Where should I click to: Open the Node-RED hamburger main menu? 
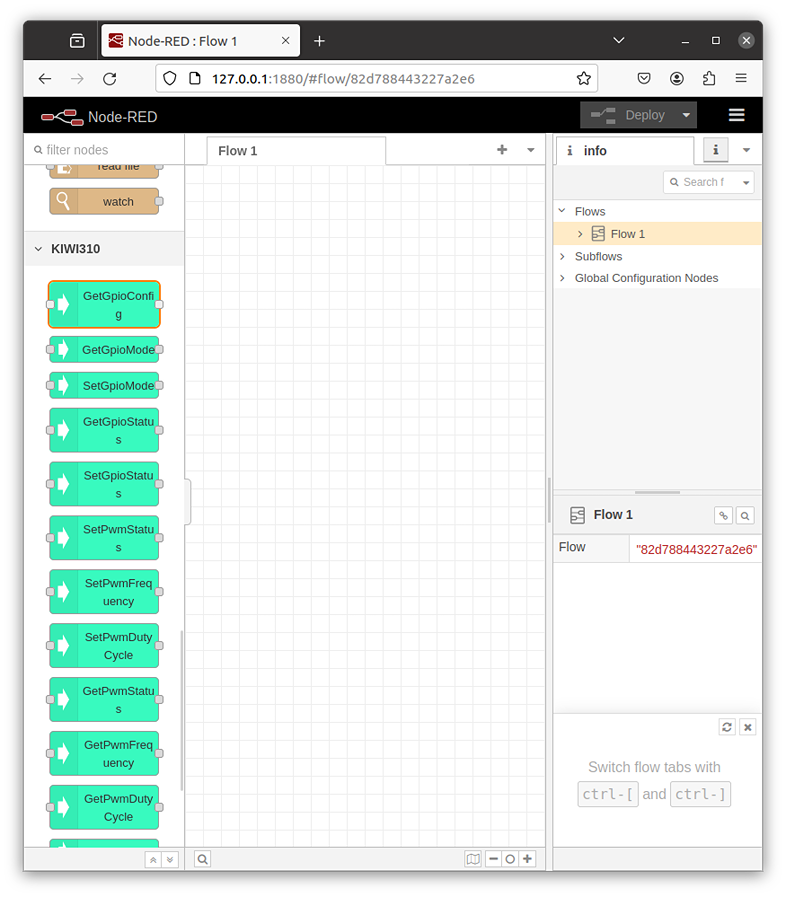737,115
